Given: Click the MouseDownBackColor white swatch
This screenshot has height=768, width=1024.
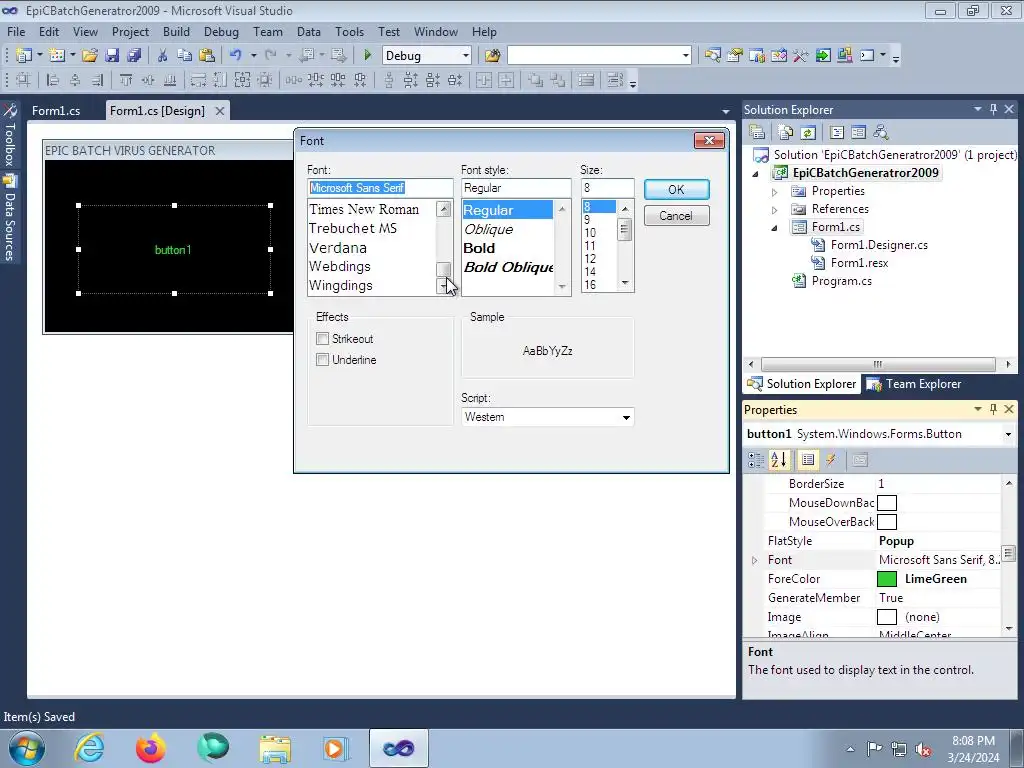Looking at the screenshot, I should 886,503.
